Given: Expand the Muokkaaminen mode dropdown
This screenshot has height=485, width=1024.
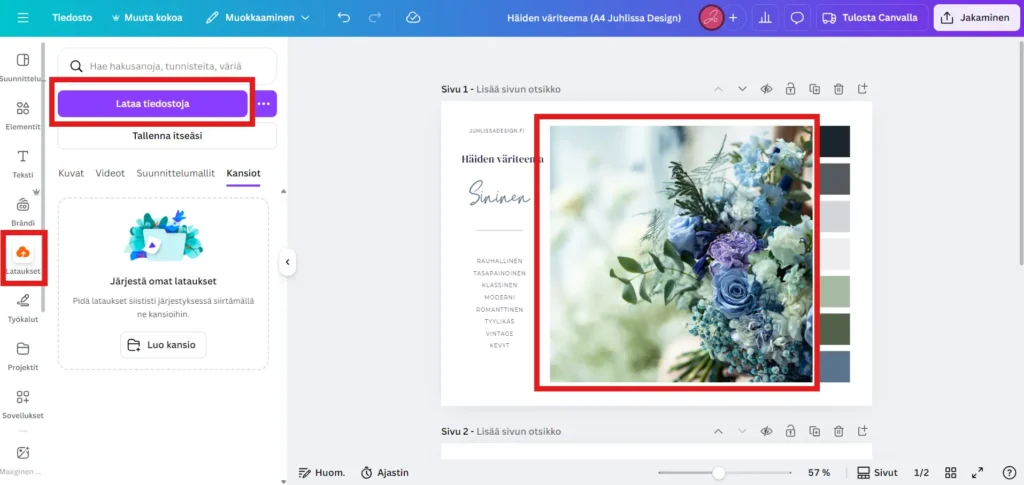Looking at the screenshot, I should click(257, 18).
